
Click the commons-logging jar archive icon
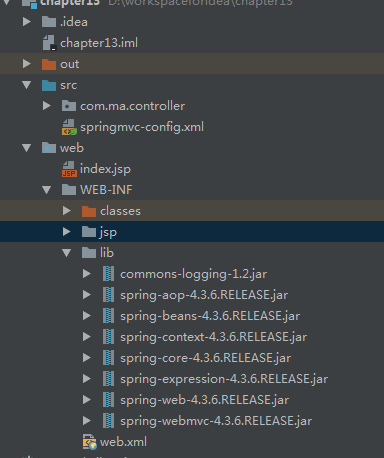(109, 274)
